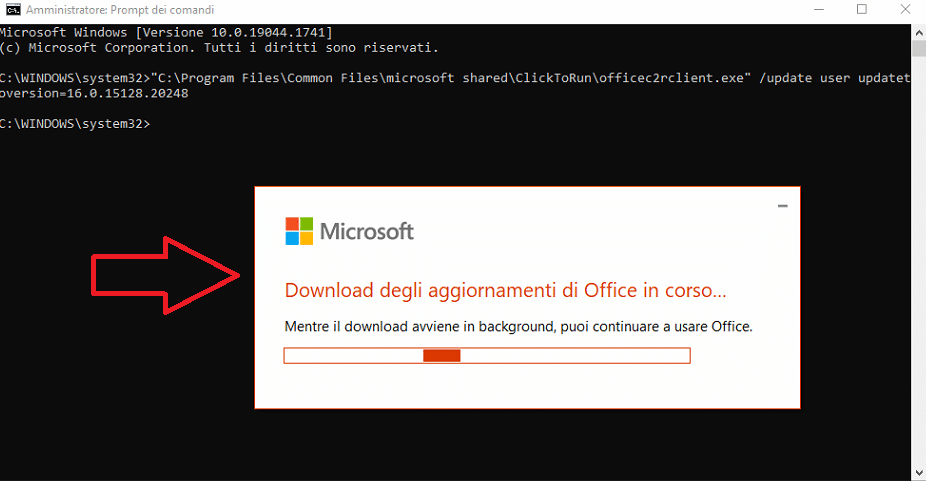The height and width of the screenshot is (481, 926).
Task: Click the current C:\WINDOWS\system32> prompt line
Action: [75, 124]
